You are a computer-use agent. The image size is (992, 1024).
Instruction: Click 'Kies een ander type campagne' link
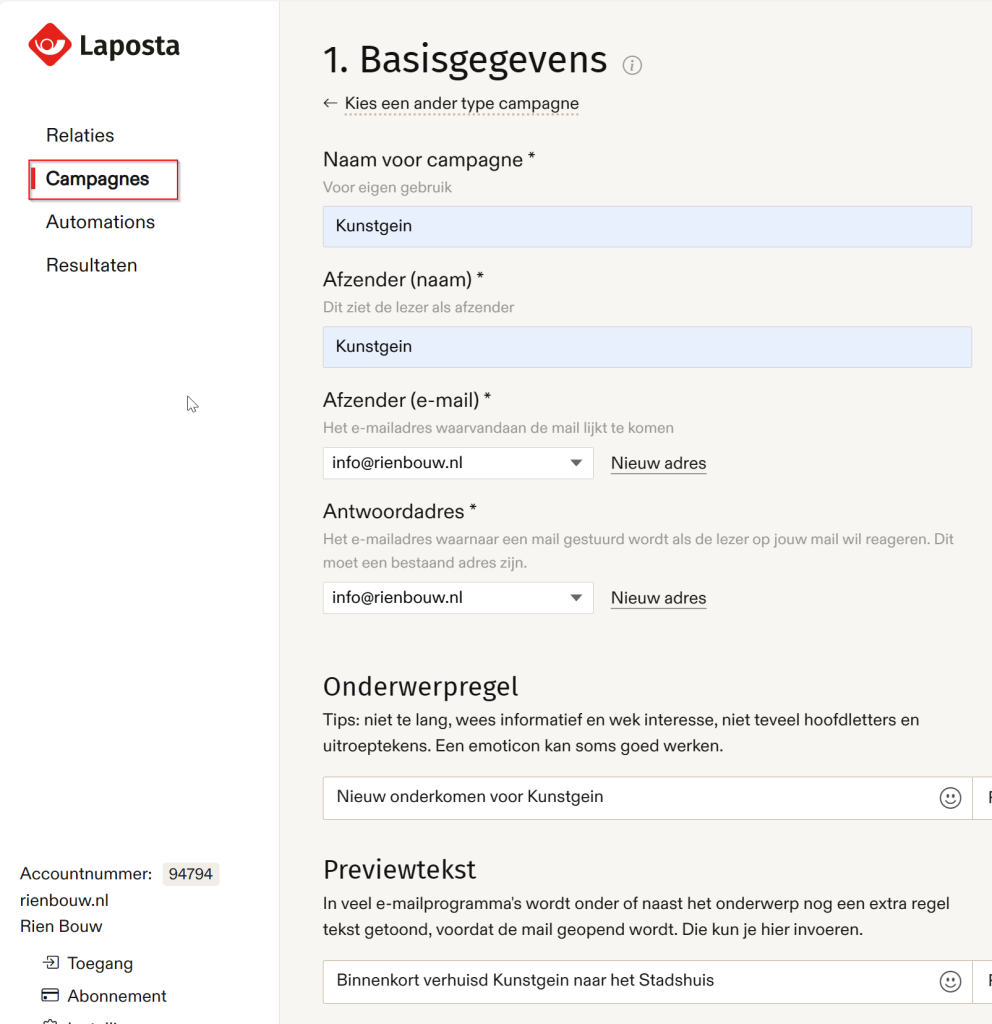click(x=461, y=104)
